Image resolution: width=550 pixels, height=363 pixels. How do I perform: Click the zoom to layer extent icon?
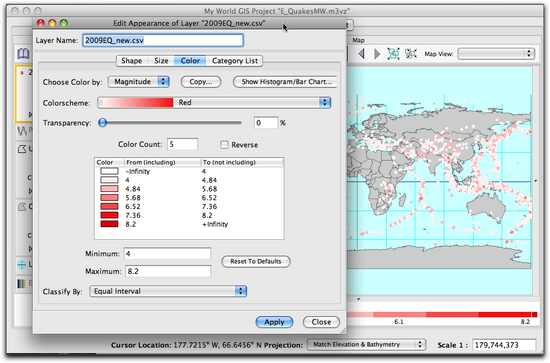(x=411, y=54)
